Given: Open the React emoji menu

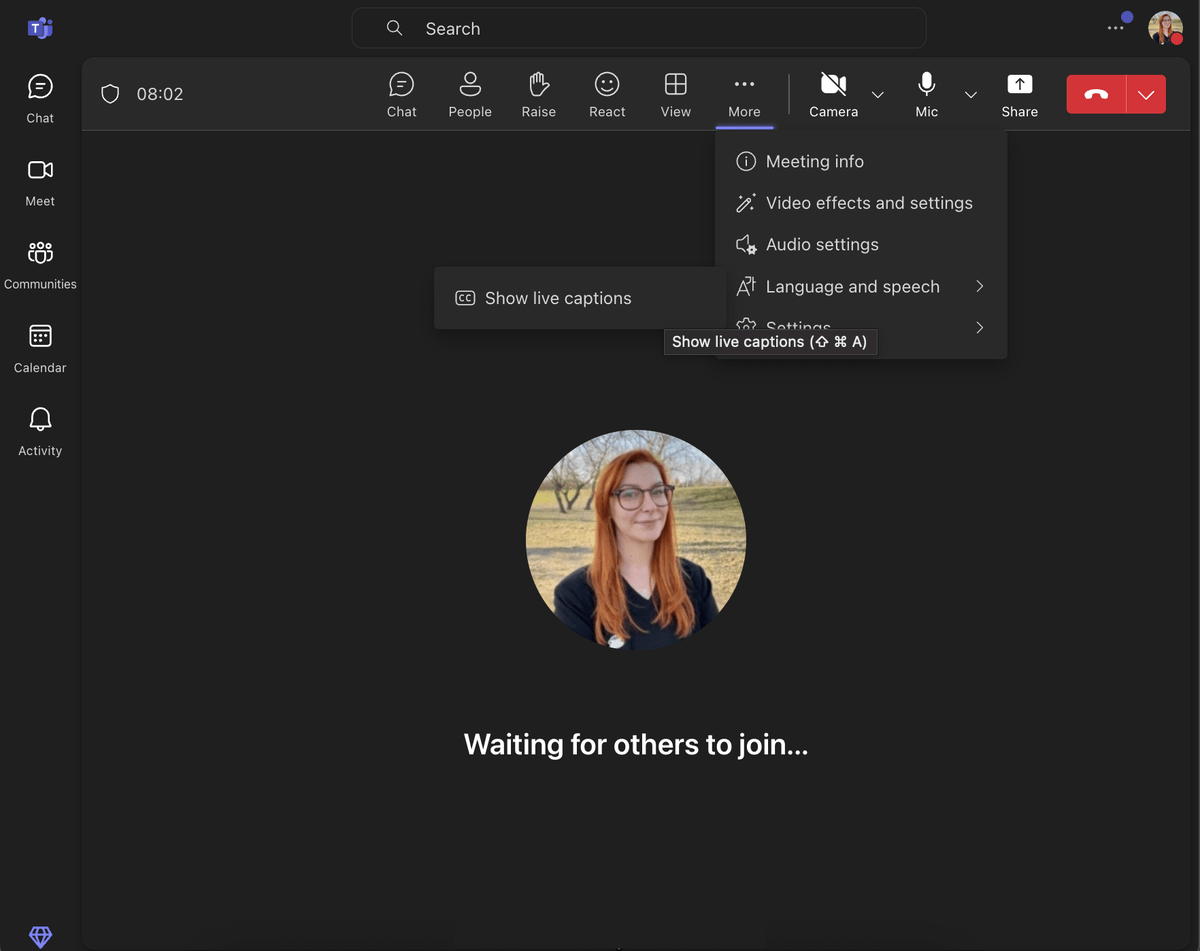Looking at the screenshot, I should [x=607, y=94].
